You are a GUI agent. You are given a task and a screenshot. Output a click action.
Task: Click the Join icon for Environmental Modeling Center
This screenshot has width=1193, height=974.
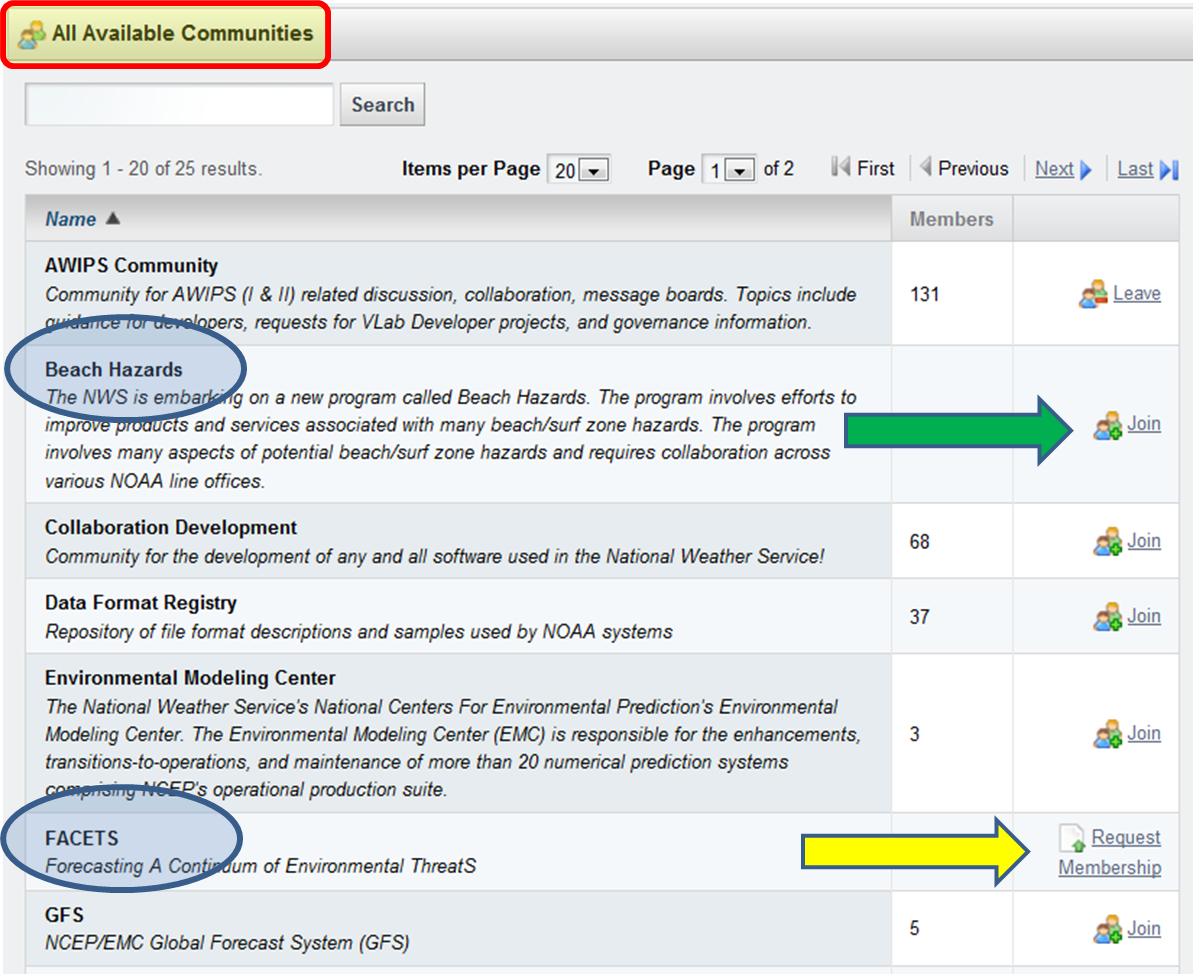click(1108, 734)
